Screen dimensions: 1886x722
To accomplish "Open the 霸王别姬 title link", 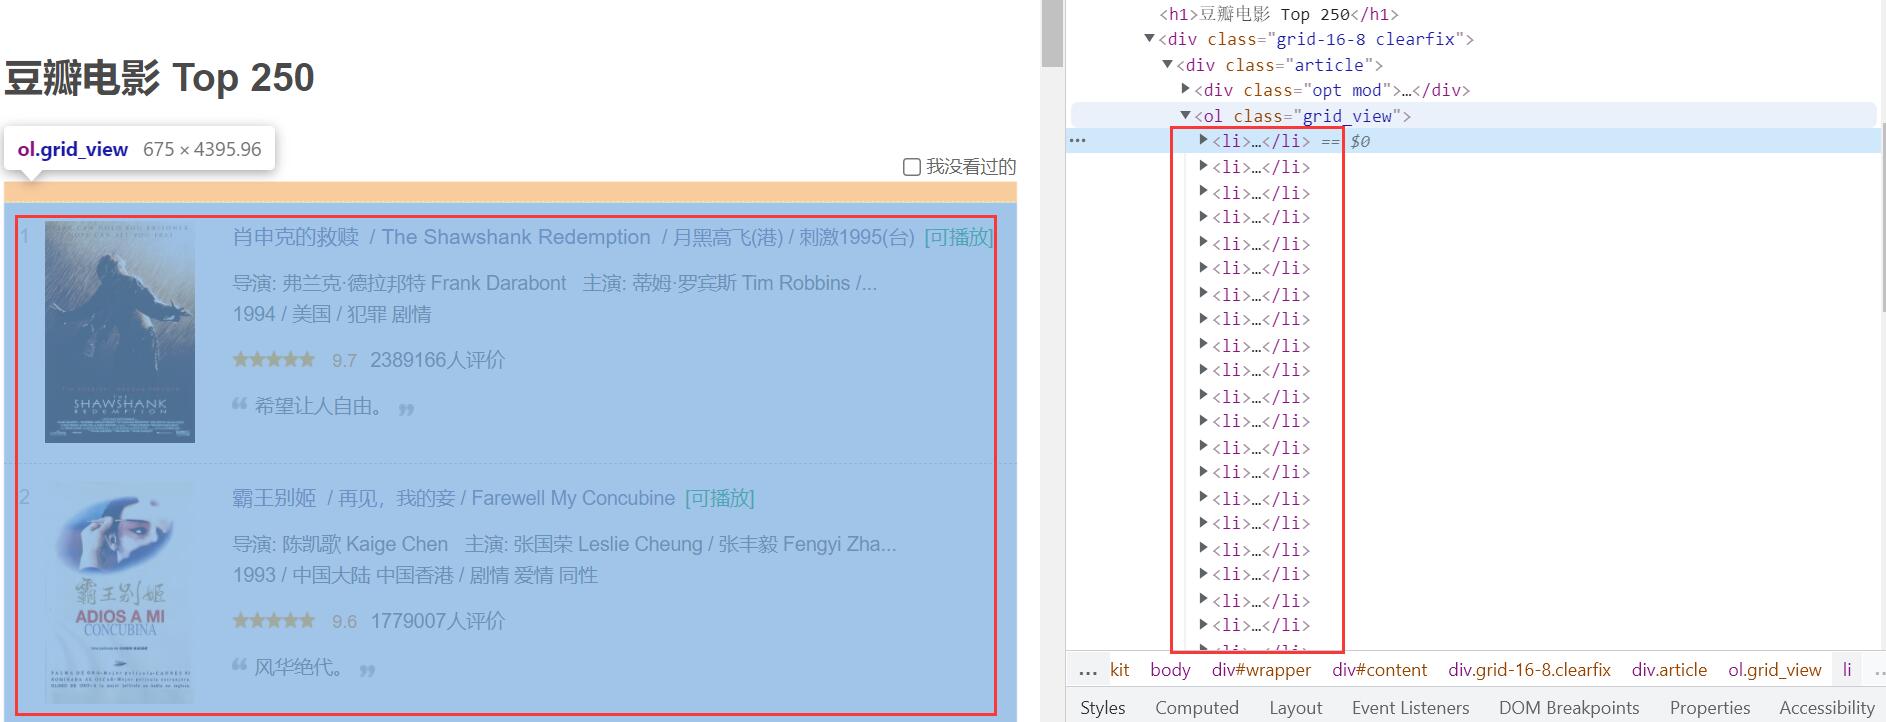I will coord(274,498).
